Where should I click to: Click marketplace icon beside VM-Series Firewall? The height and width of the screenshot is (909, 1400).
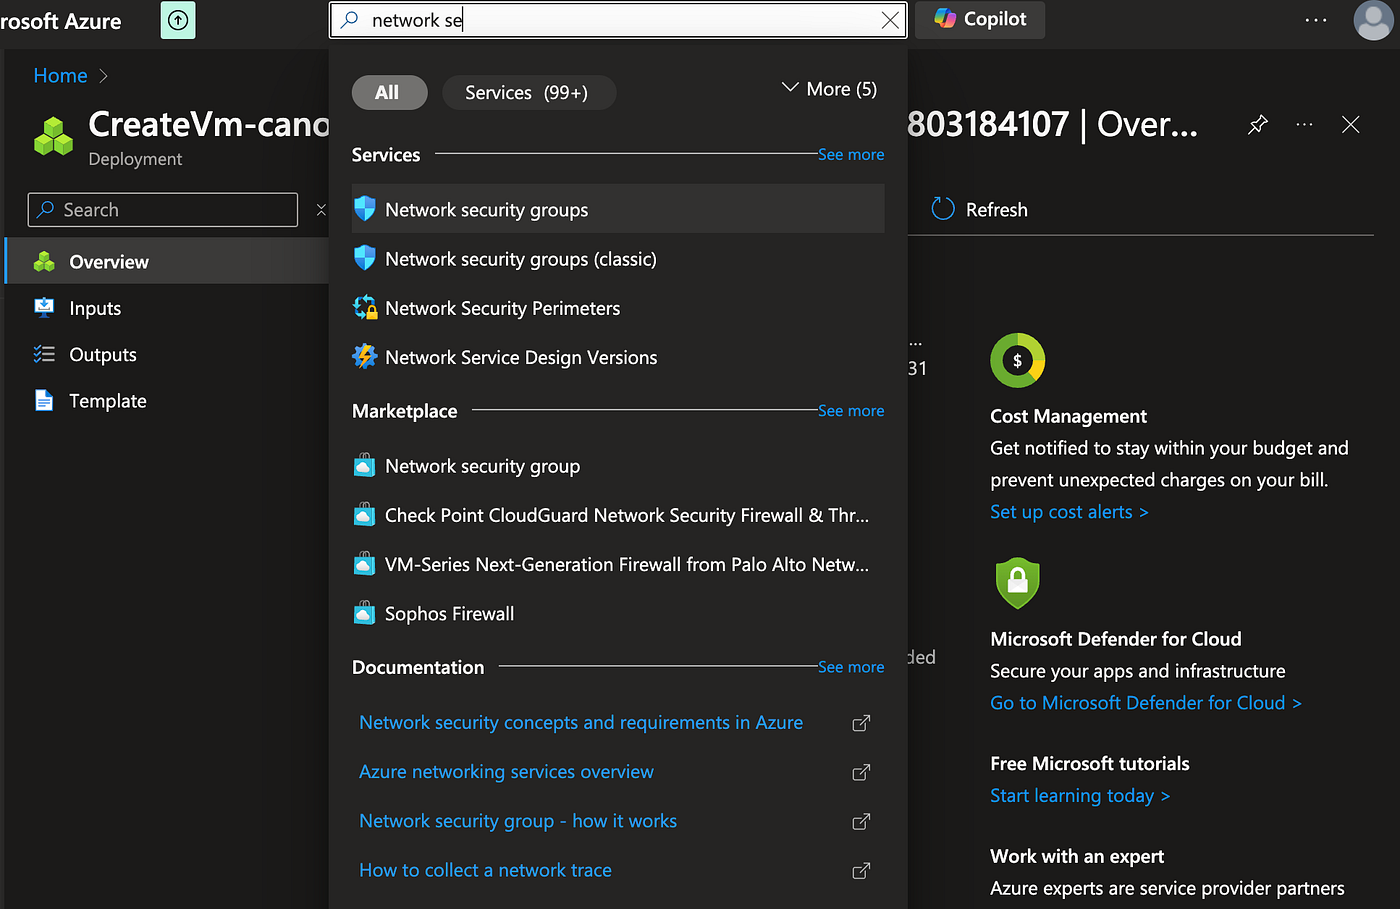(x=365, y=563)
